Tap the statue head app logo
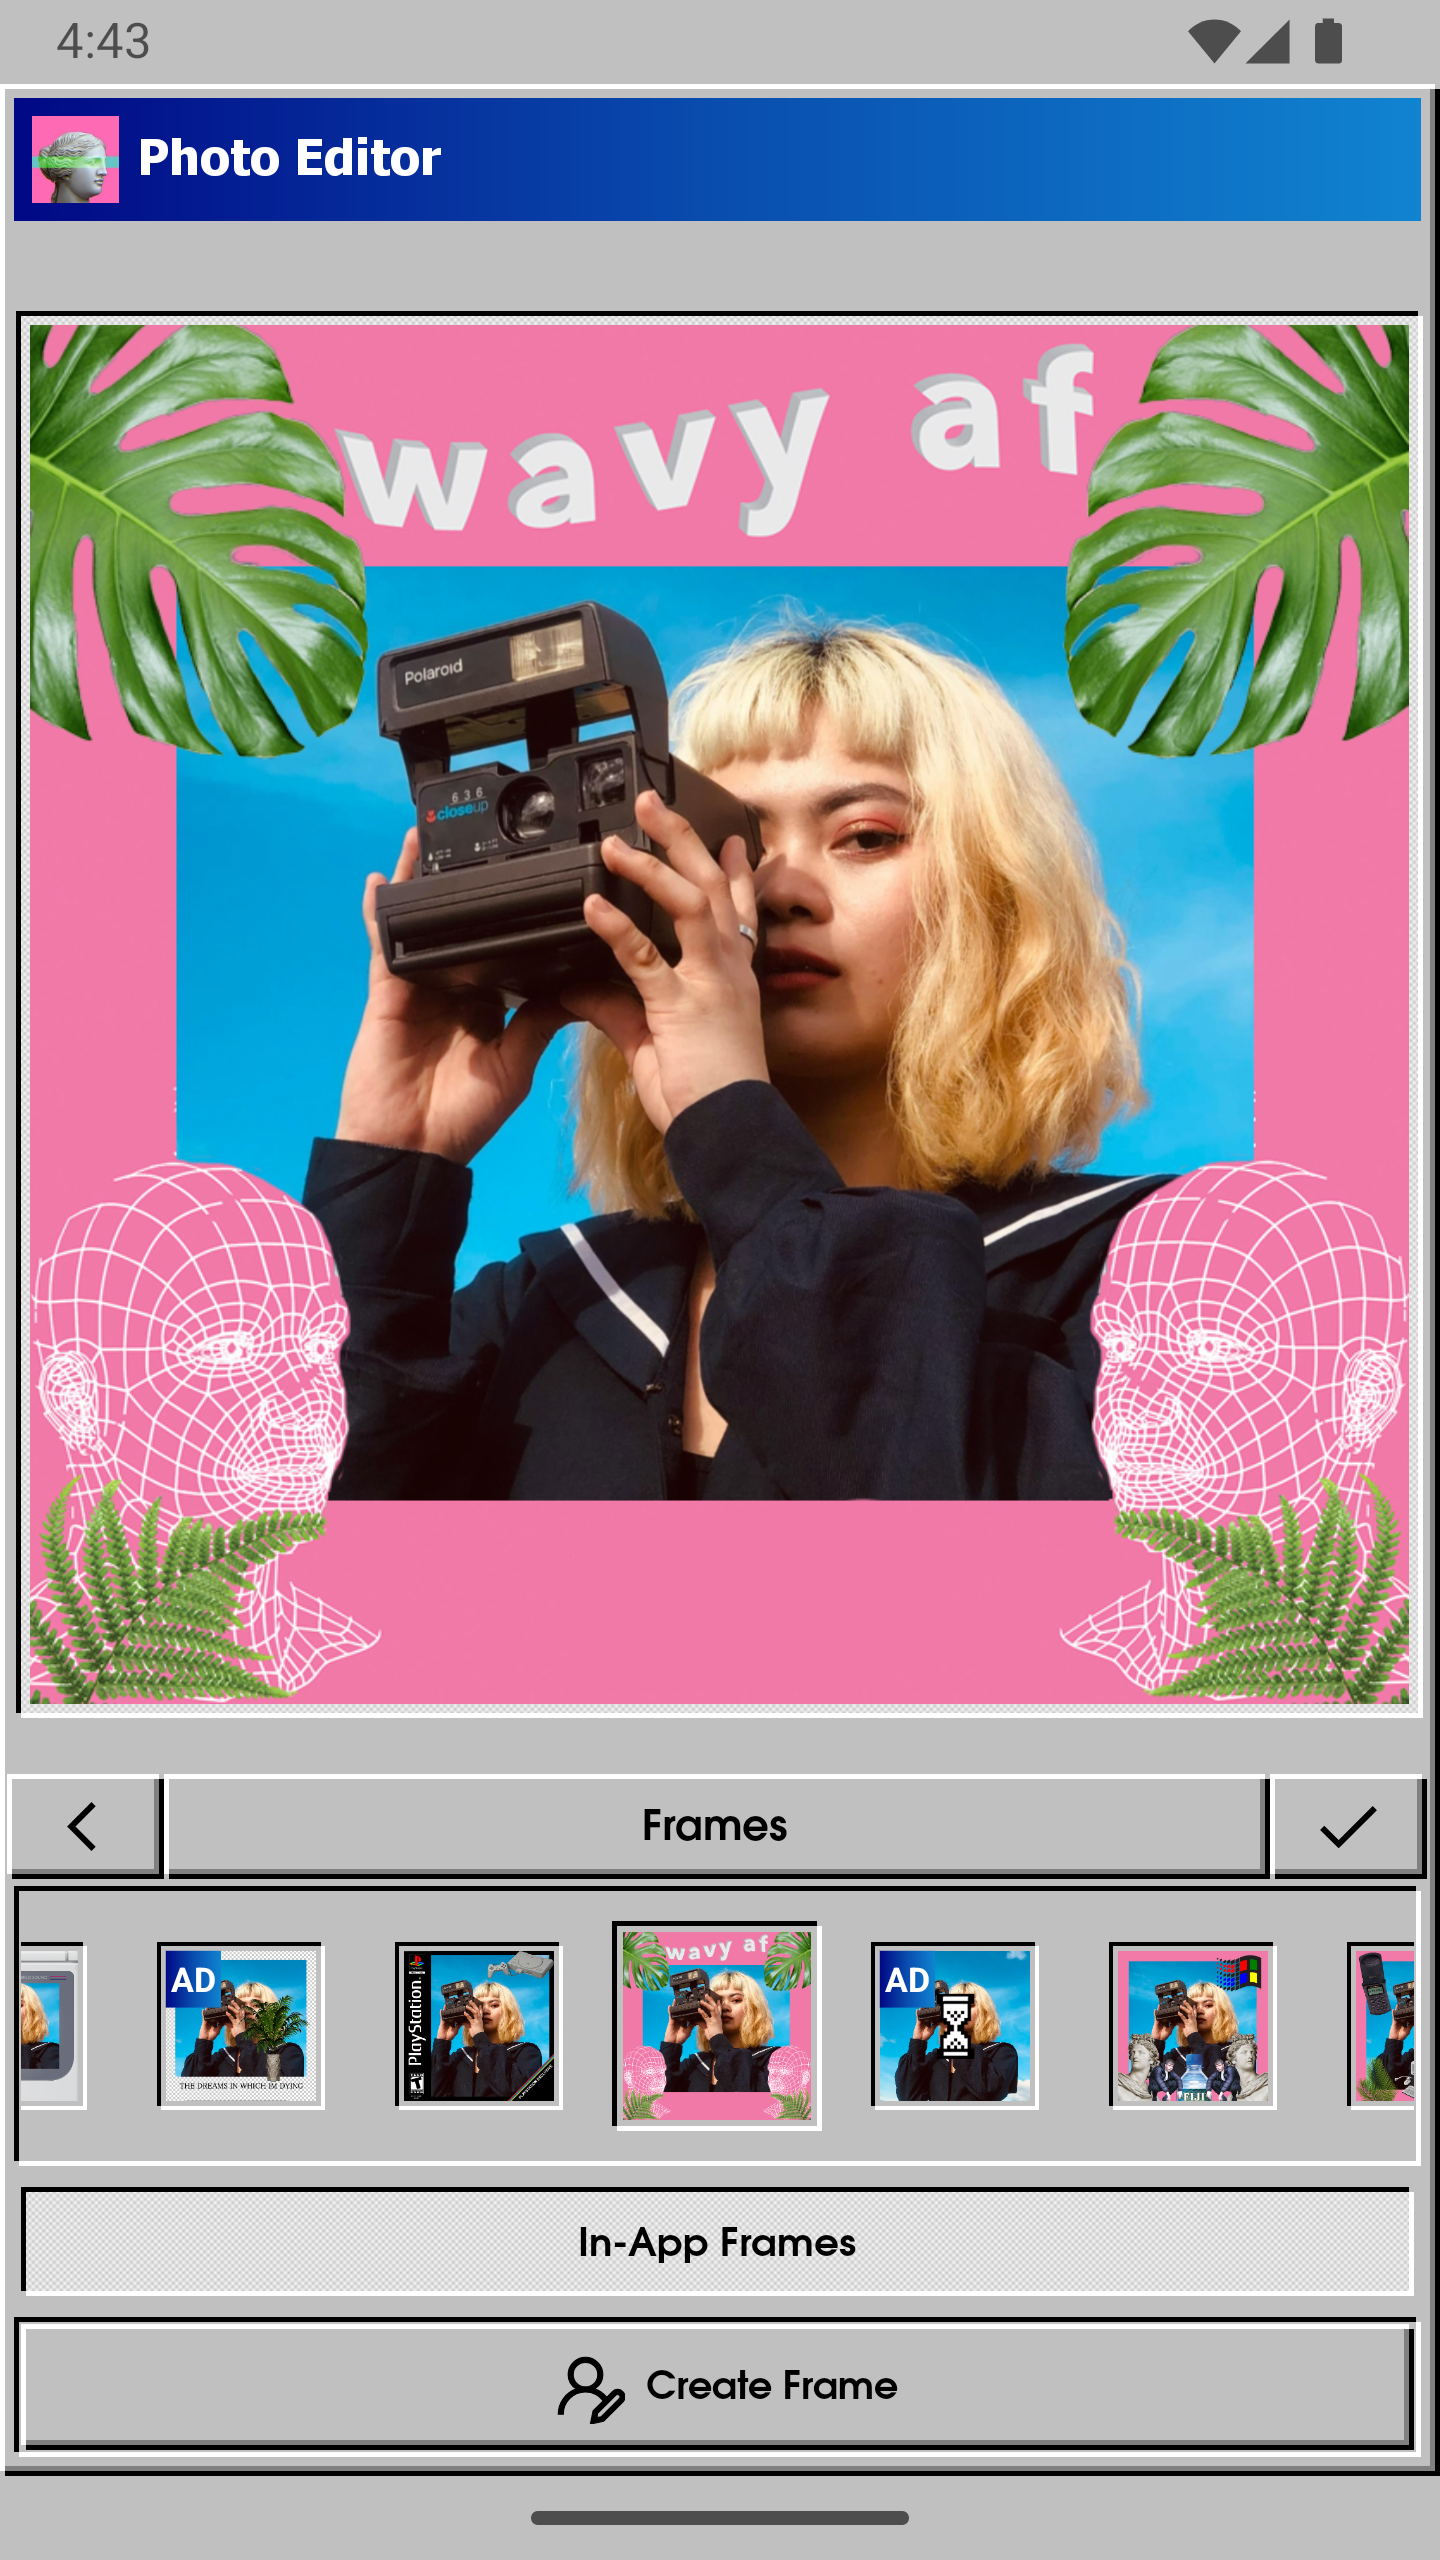Viewport: 1440px width, 2560px height. point(75,159)
